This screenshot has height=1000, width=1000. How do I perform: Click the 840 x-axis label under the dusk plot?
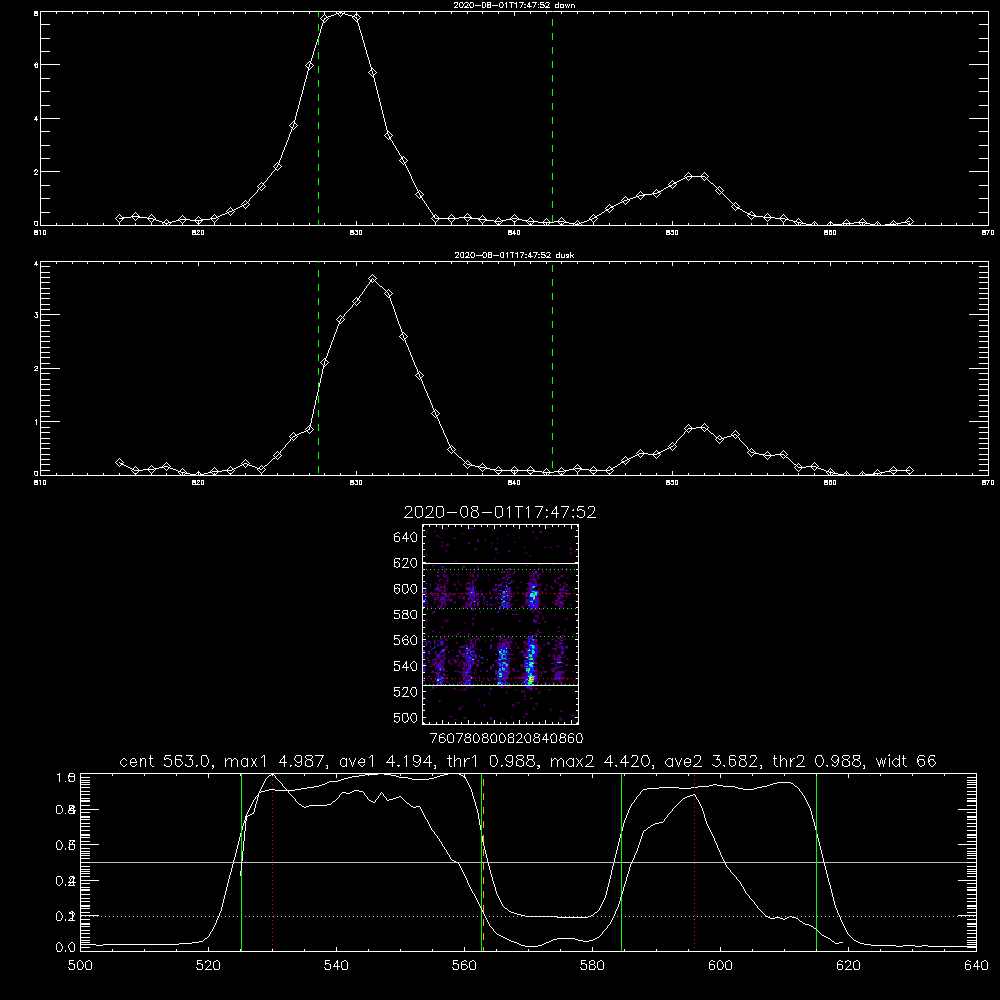(x=514, y=482)
